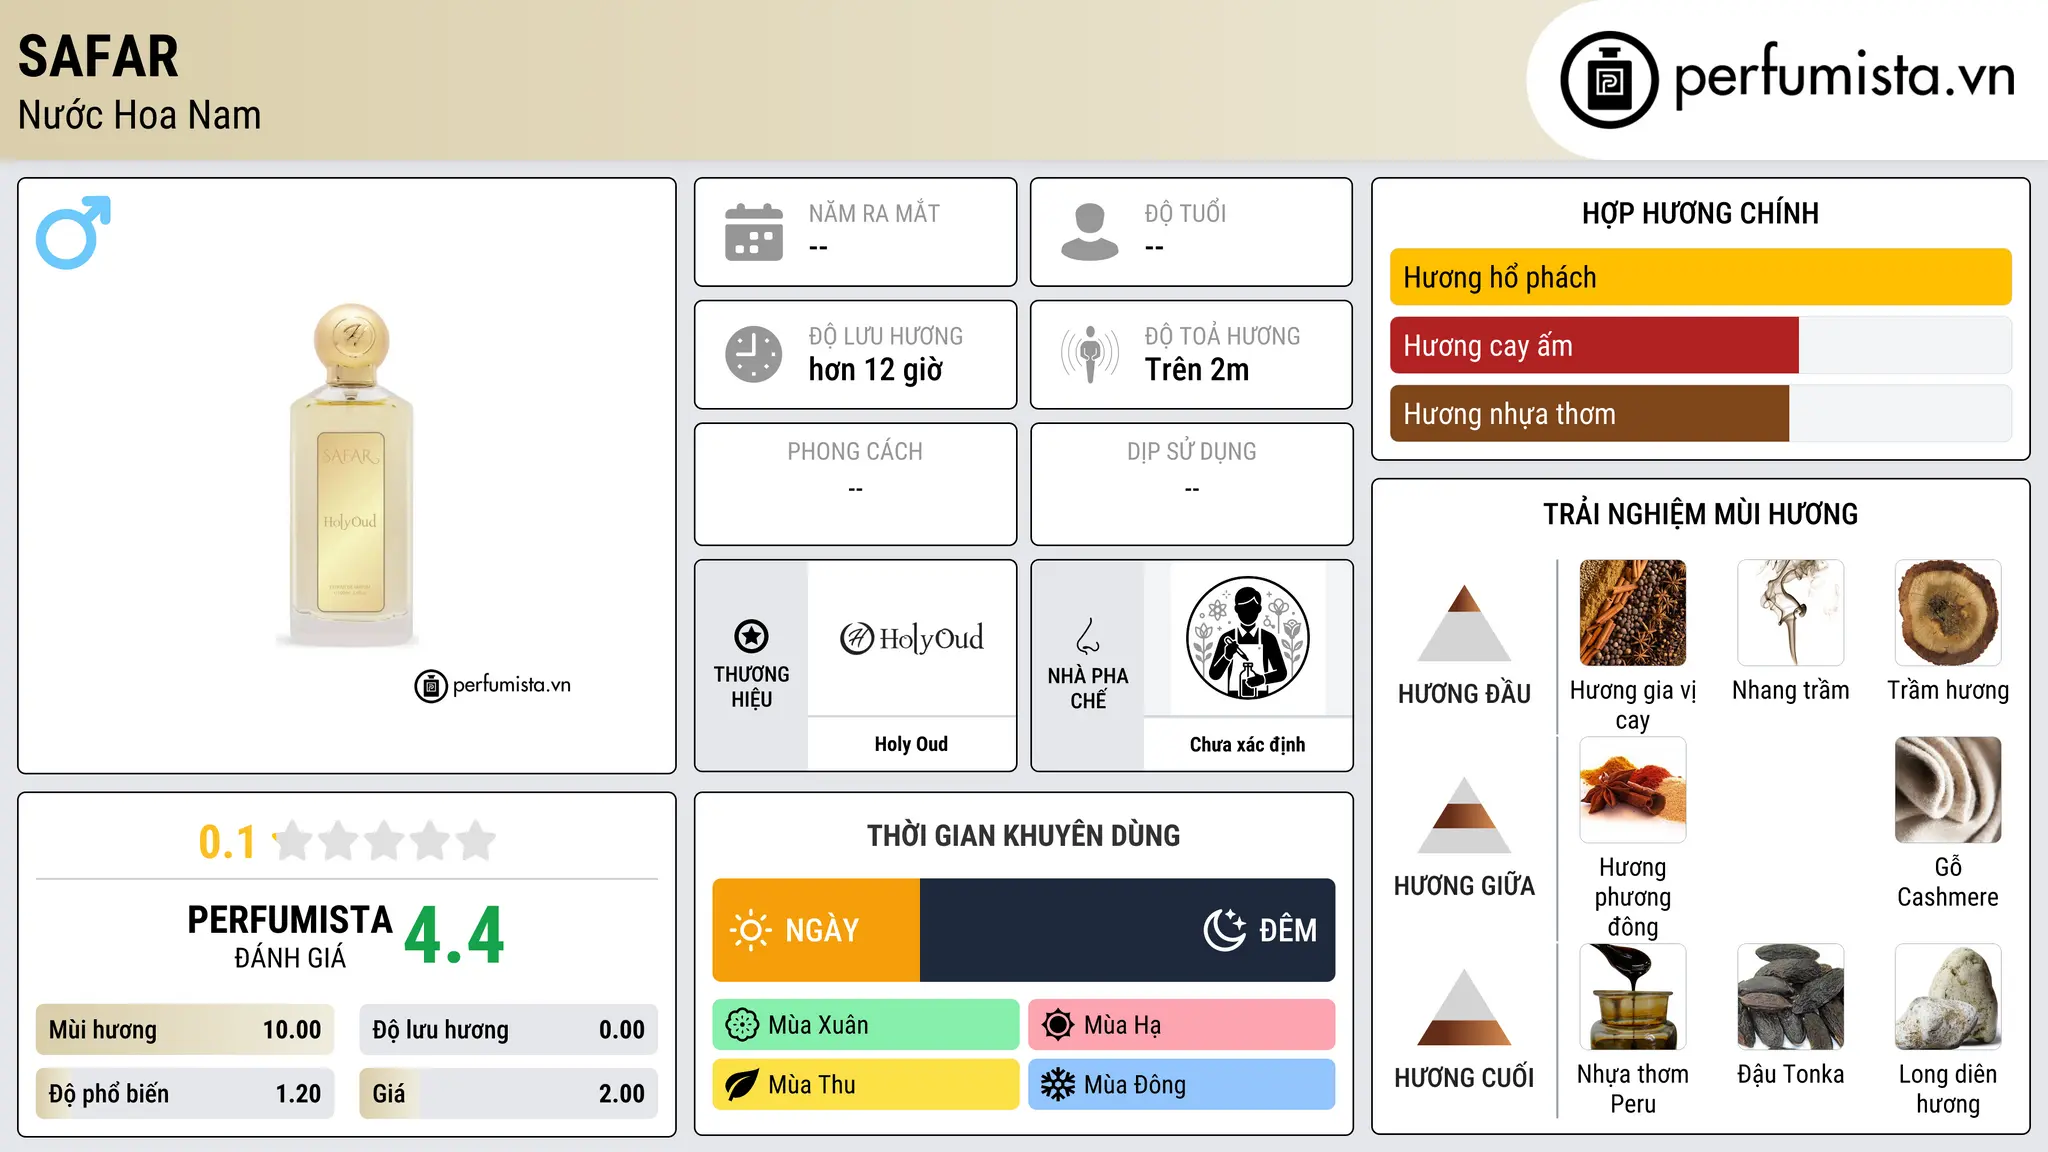Select the Đậu Tonka note image
The image size is (2048, 1152).
1791,997
